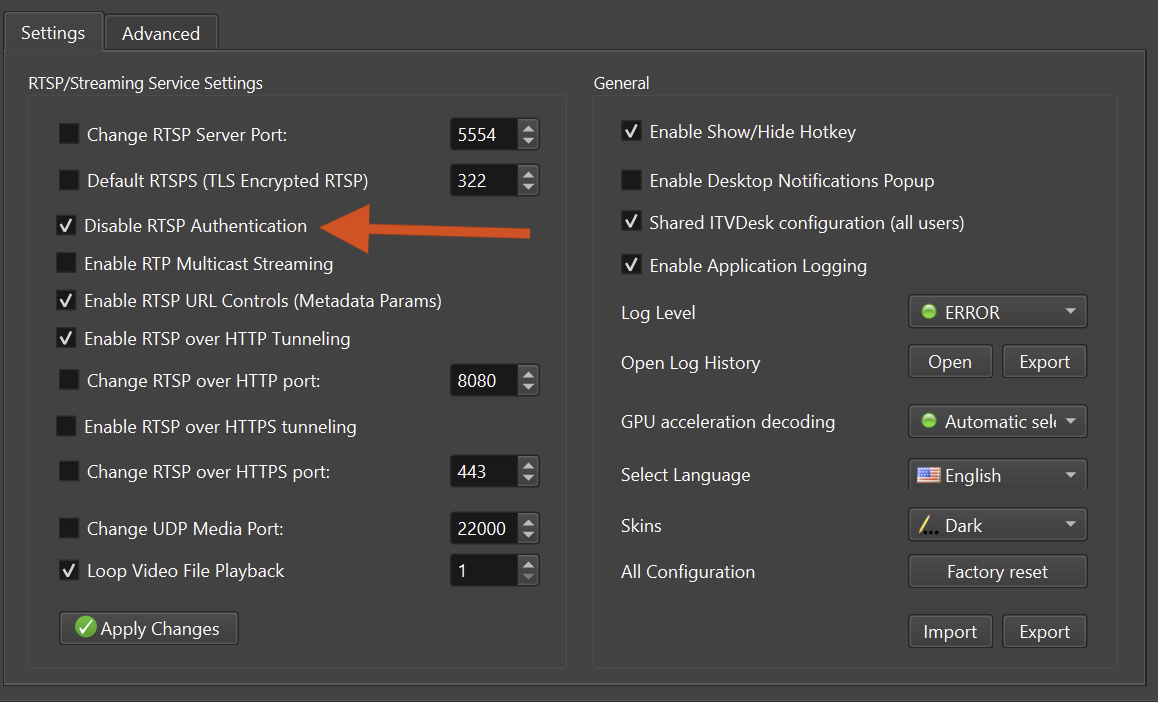Open the Log Level dropdown
Viewport: 1158px width, 702px height.
997,312
